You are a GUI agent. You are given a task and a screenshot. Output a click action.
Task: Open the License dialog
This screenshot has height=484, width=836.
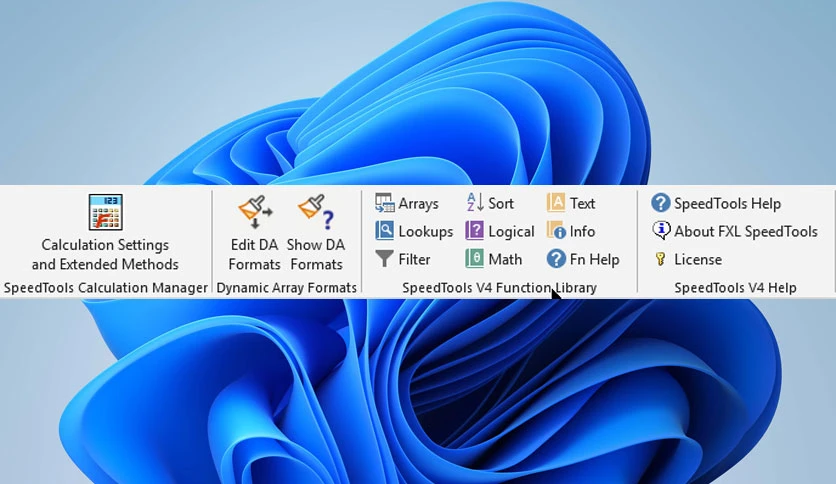click(687, 260)
